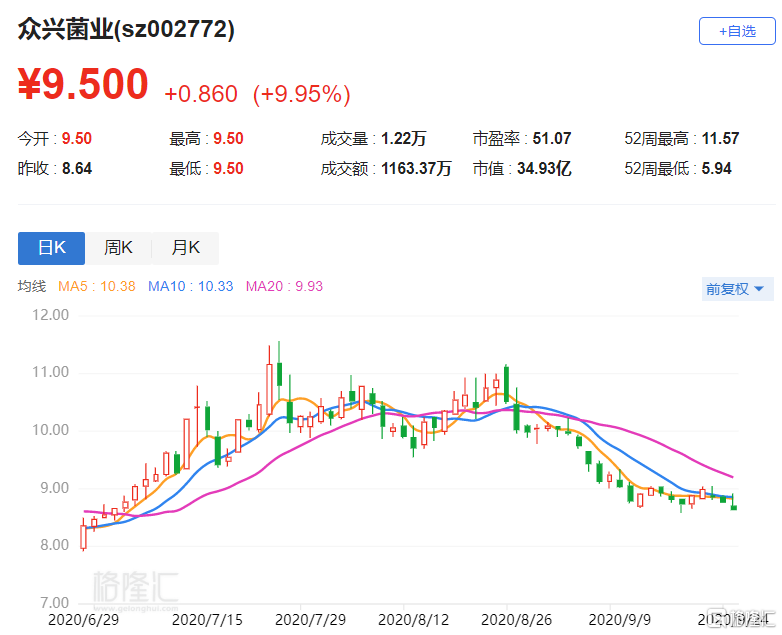Click the 52周最高 value 11.57
Screen dimensions: 782x635
[721, 138]
